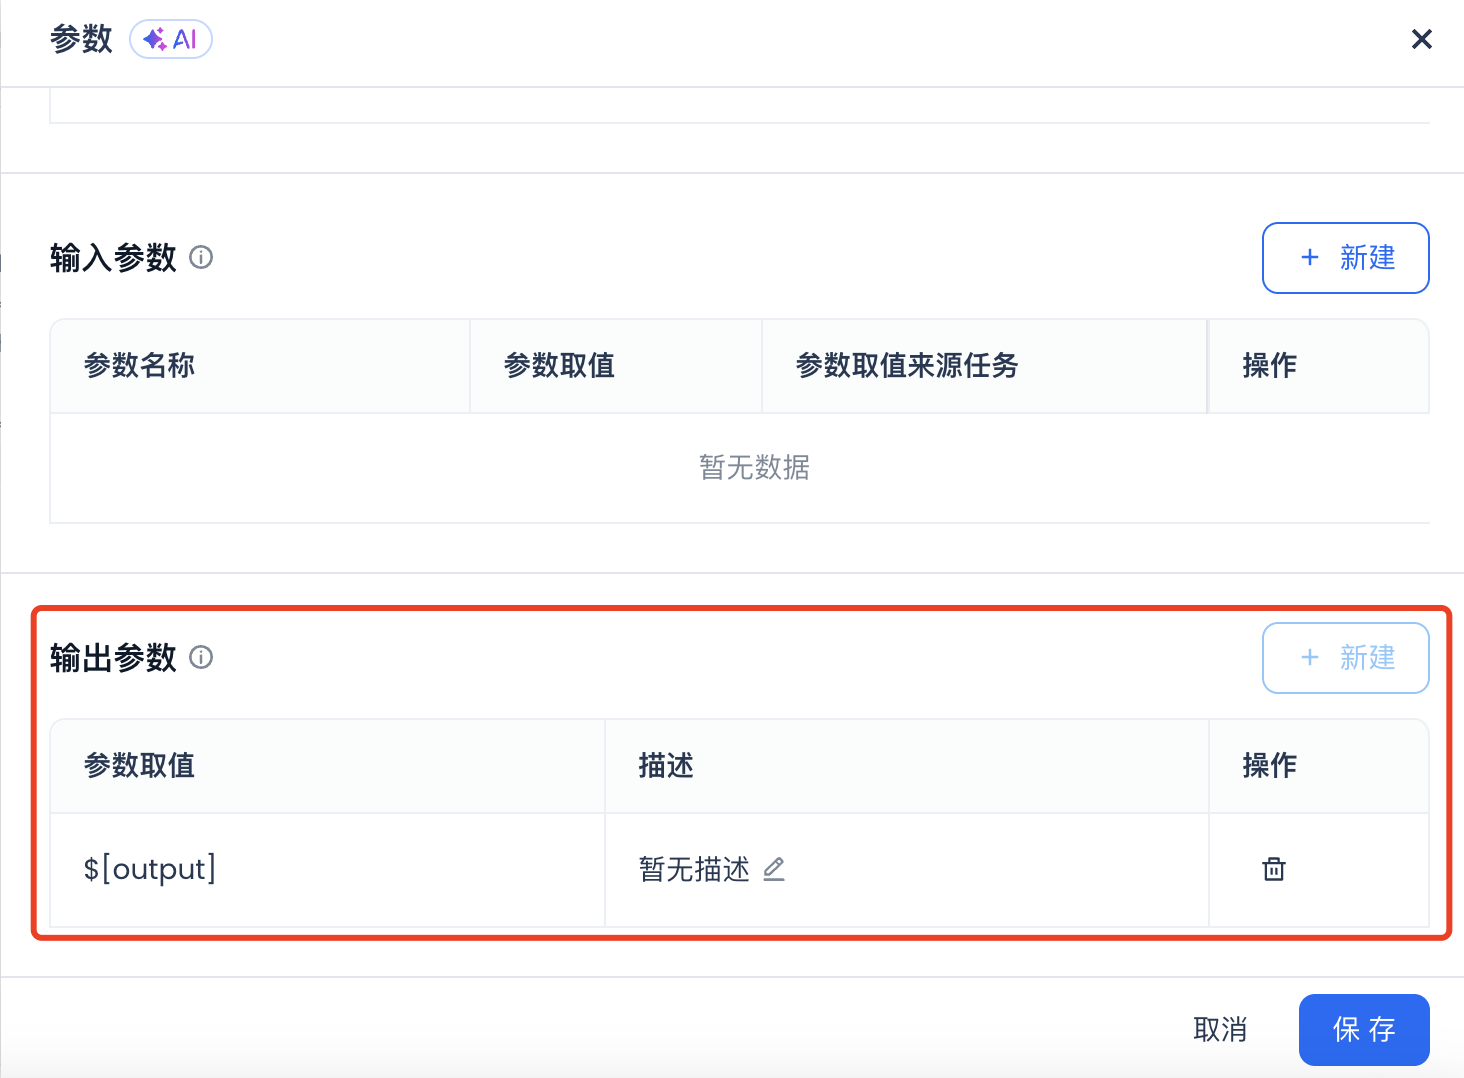Click 参数取值 header in output table
This screenshot has height=1078, width=1464.
point(139,766)
